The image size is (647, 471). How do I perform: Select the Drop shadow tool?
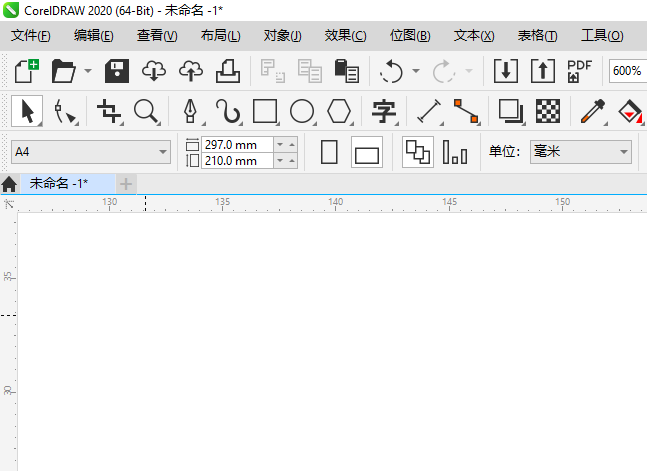tap(511, 111)
